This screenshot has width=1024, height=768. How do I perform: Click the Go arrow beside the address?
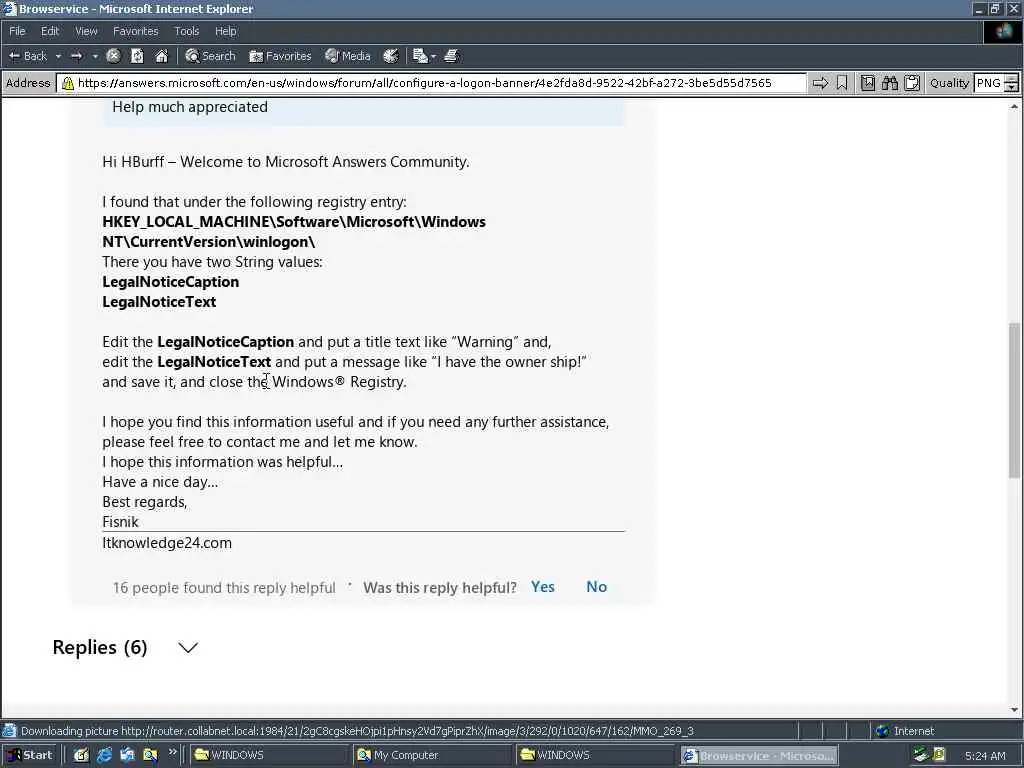tap(820, 83)
